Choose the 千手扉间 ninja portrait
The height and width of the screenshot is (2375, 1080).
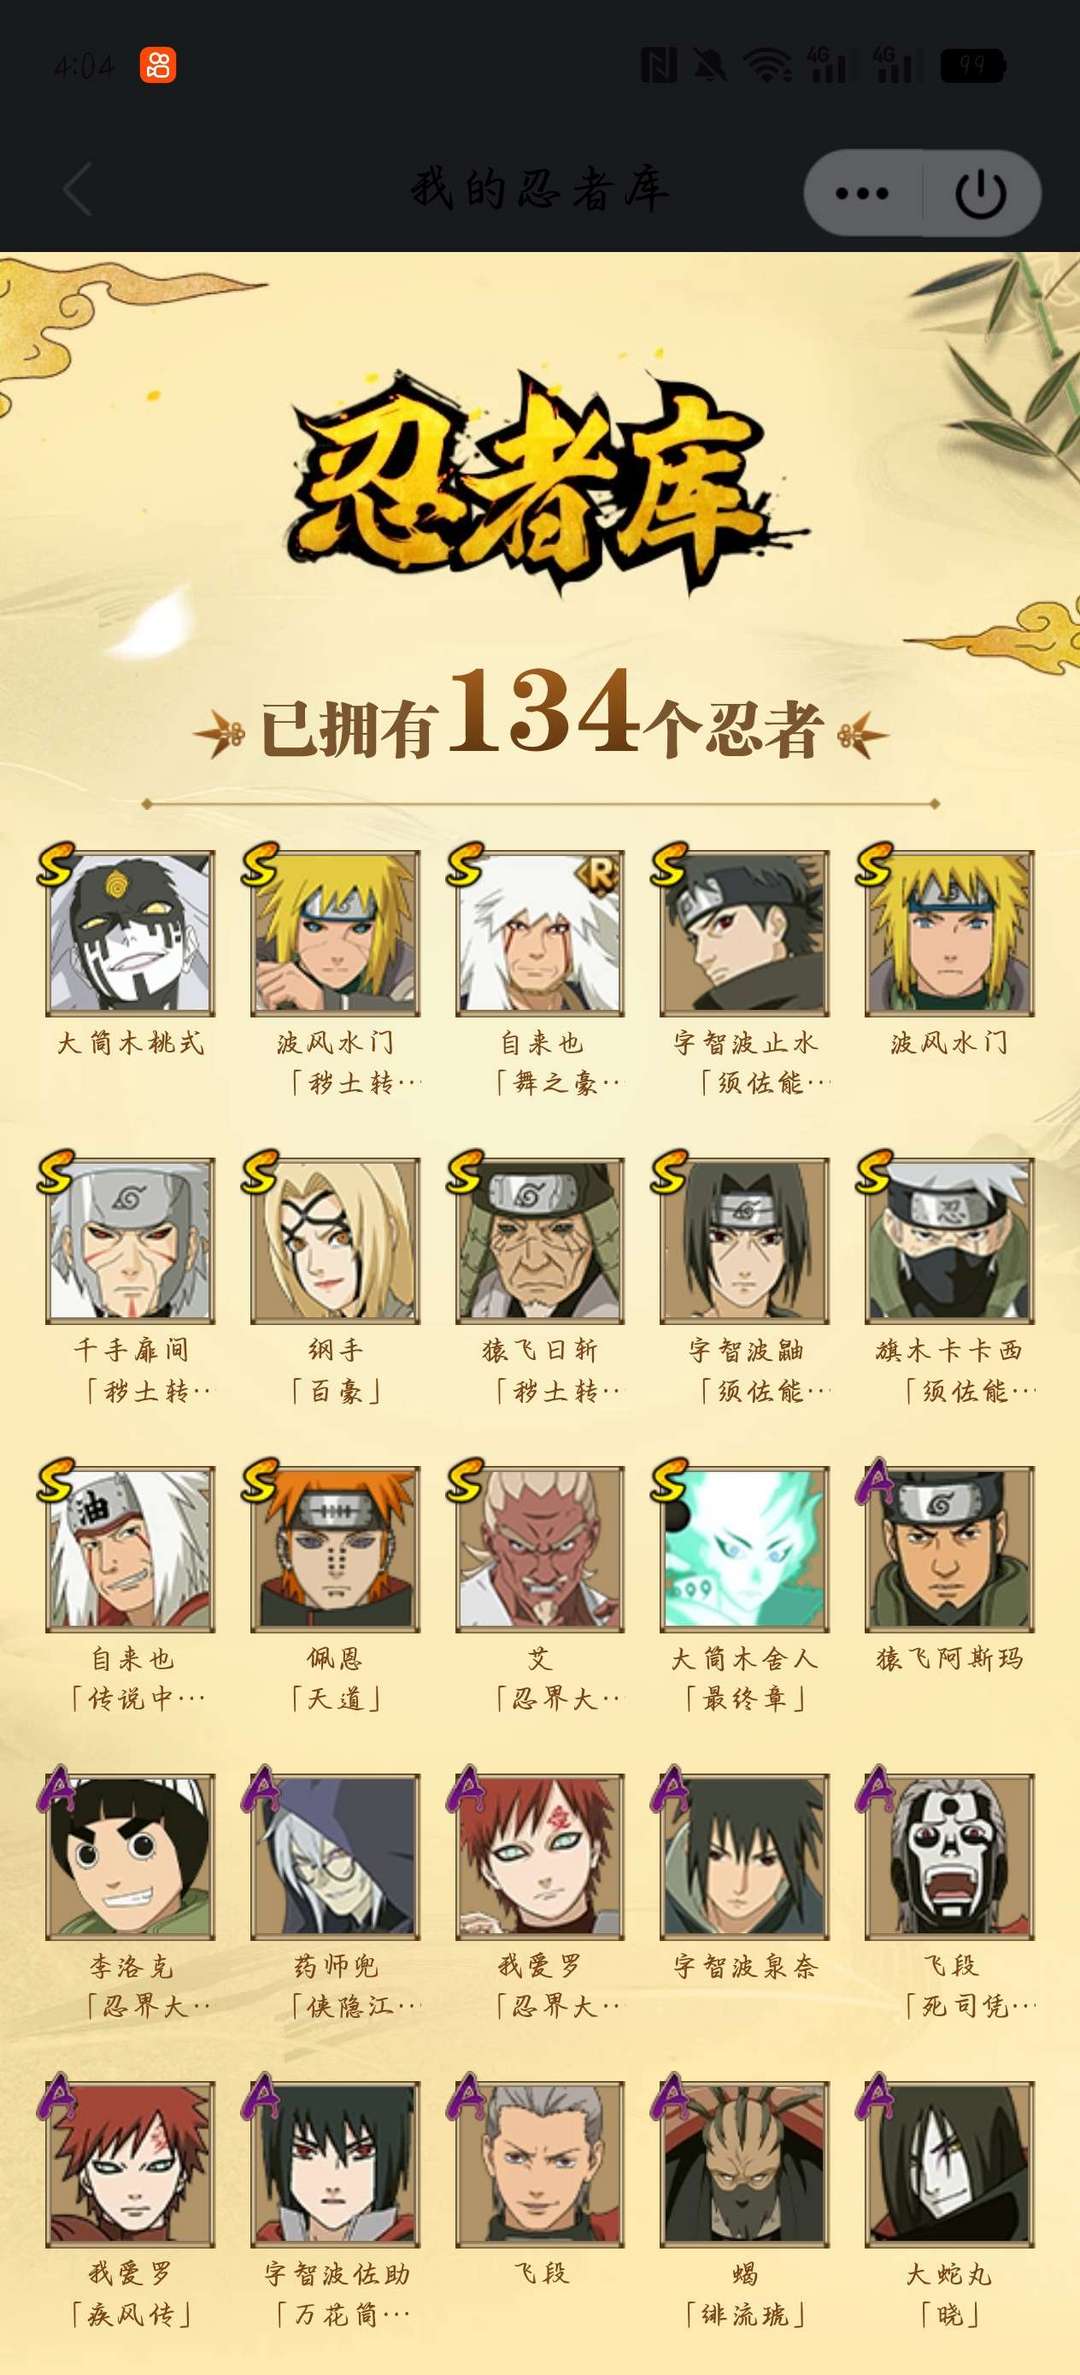click(x=130, y=1240)
